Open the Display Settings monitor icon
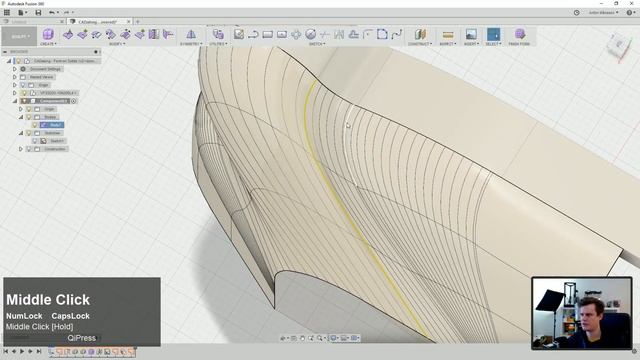Viewport: 640px width, 360px height. click(333, 338)
